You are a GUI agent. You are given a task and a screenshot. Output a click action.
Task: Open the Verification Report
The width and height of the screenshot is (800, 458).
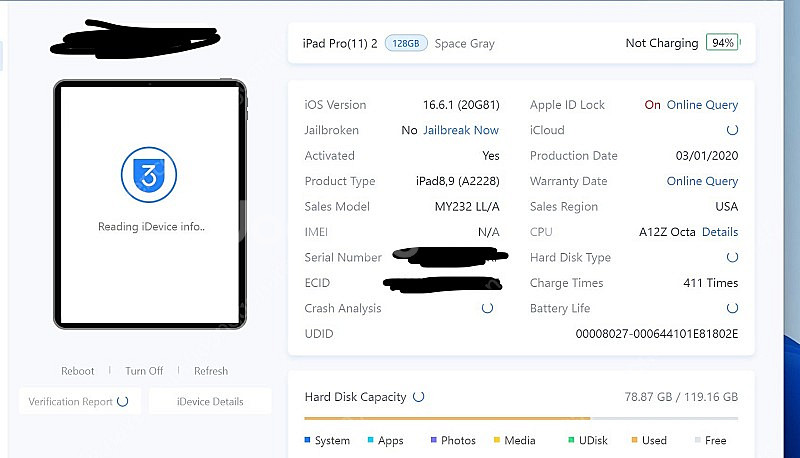tap(78, 401)
